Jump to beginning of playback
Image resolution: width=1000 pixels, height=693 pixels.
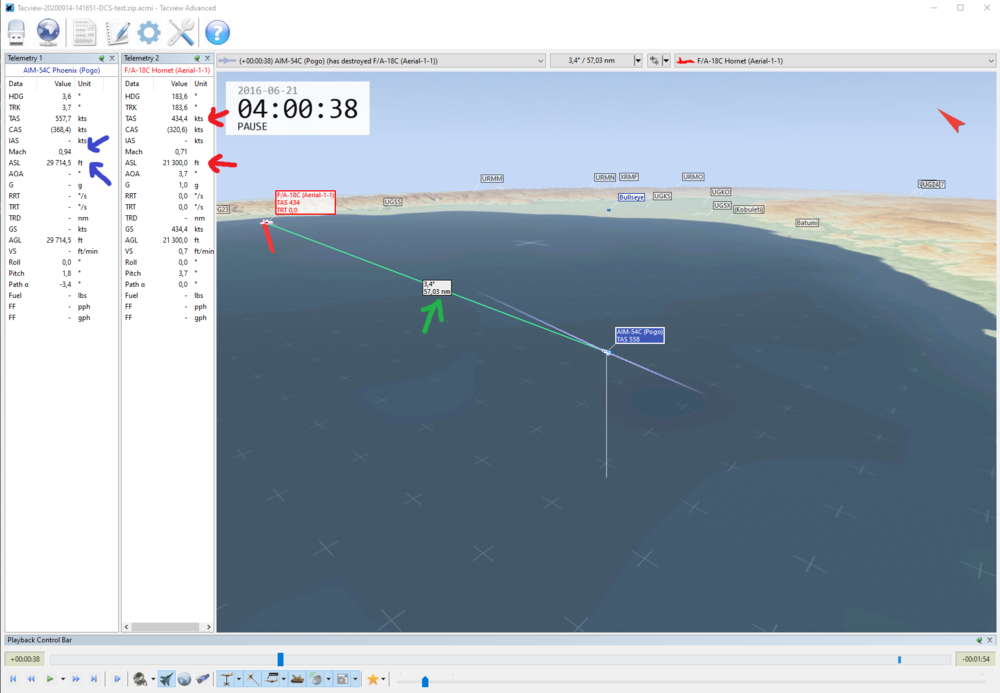point(13,679)
